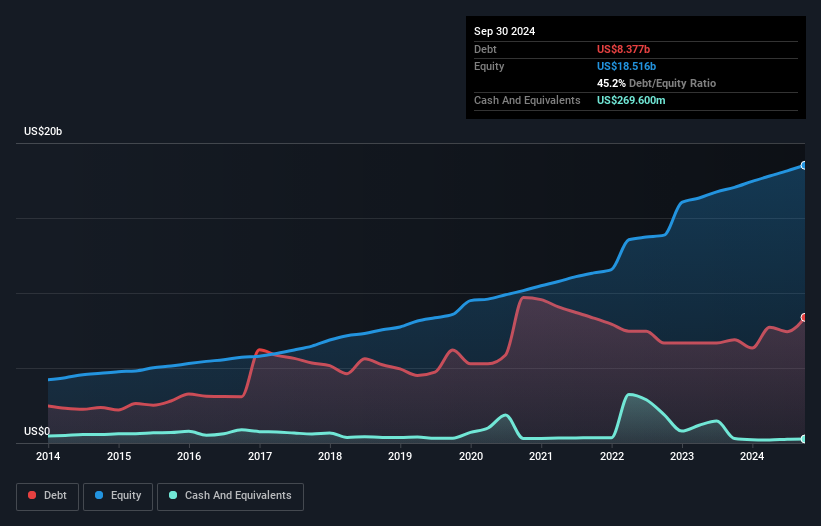The width and height of the screenshot is (821, 526).
Task: Click the Sep 30 2024 tooltip date
Action: click(504, 31)
